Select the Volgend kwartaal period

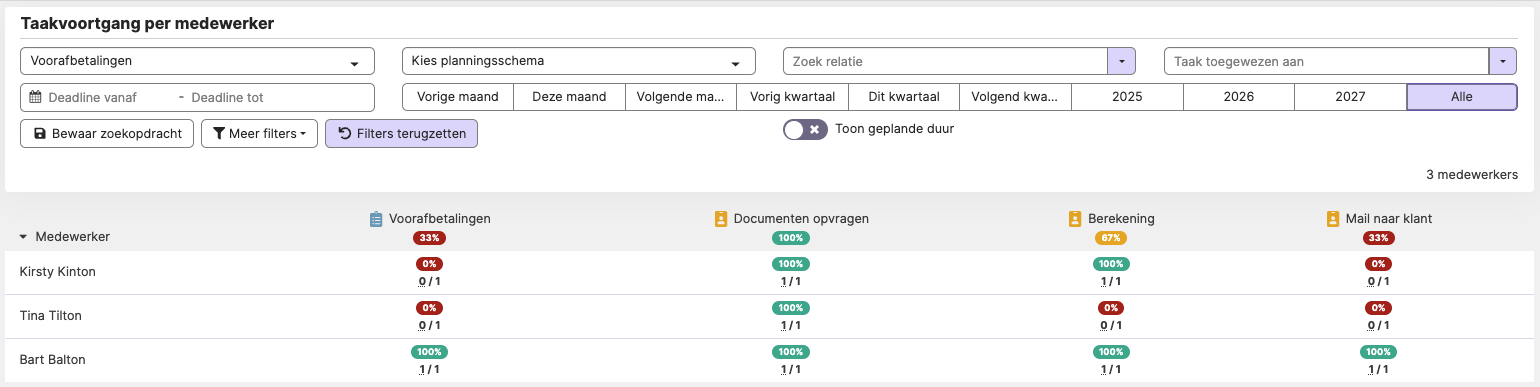1016,97
